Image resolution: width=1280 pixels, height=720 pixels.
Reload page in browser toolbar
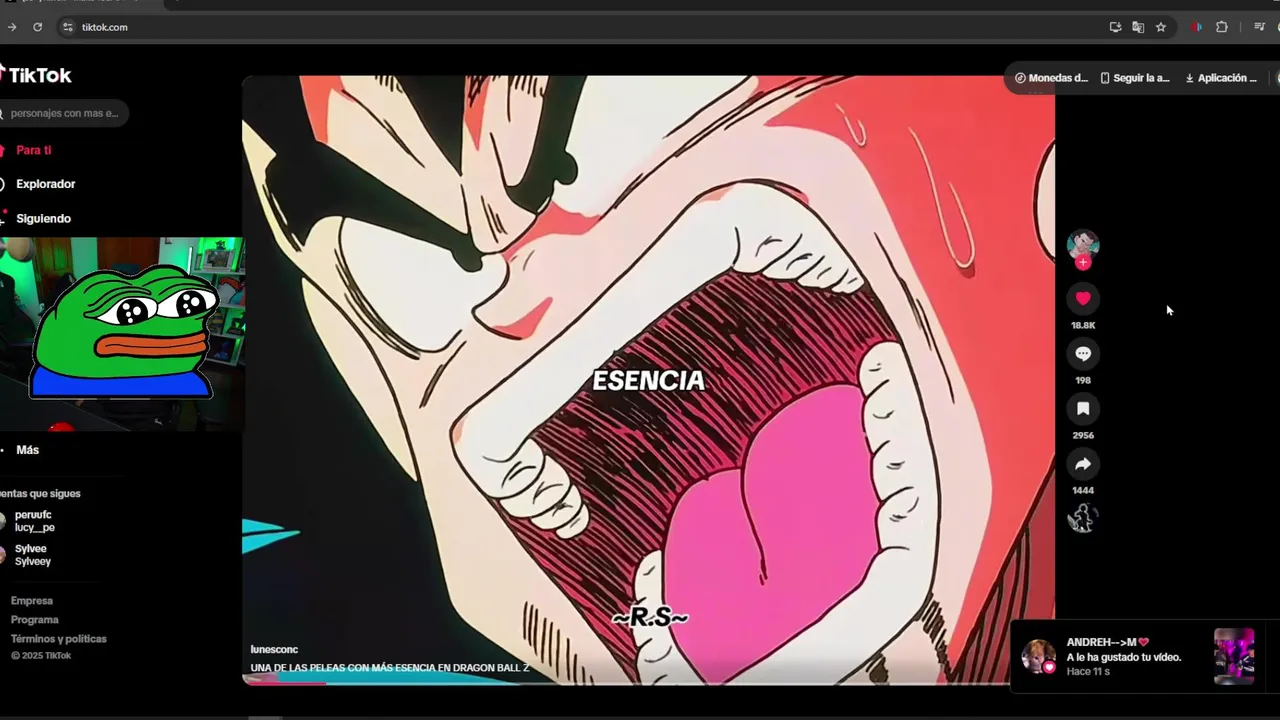tap(37, 27)
